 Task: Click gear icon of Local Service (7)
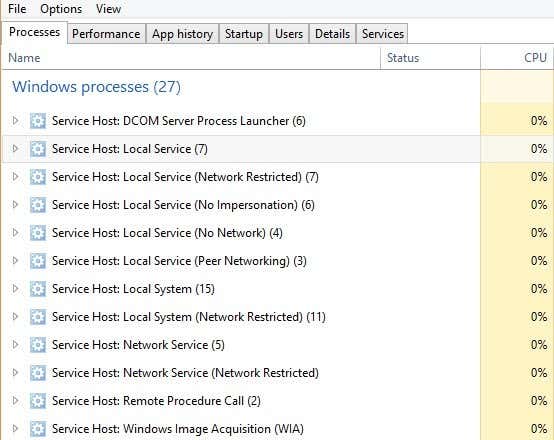[38, 149]
